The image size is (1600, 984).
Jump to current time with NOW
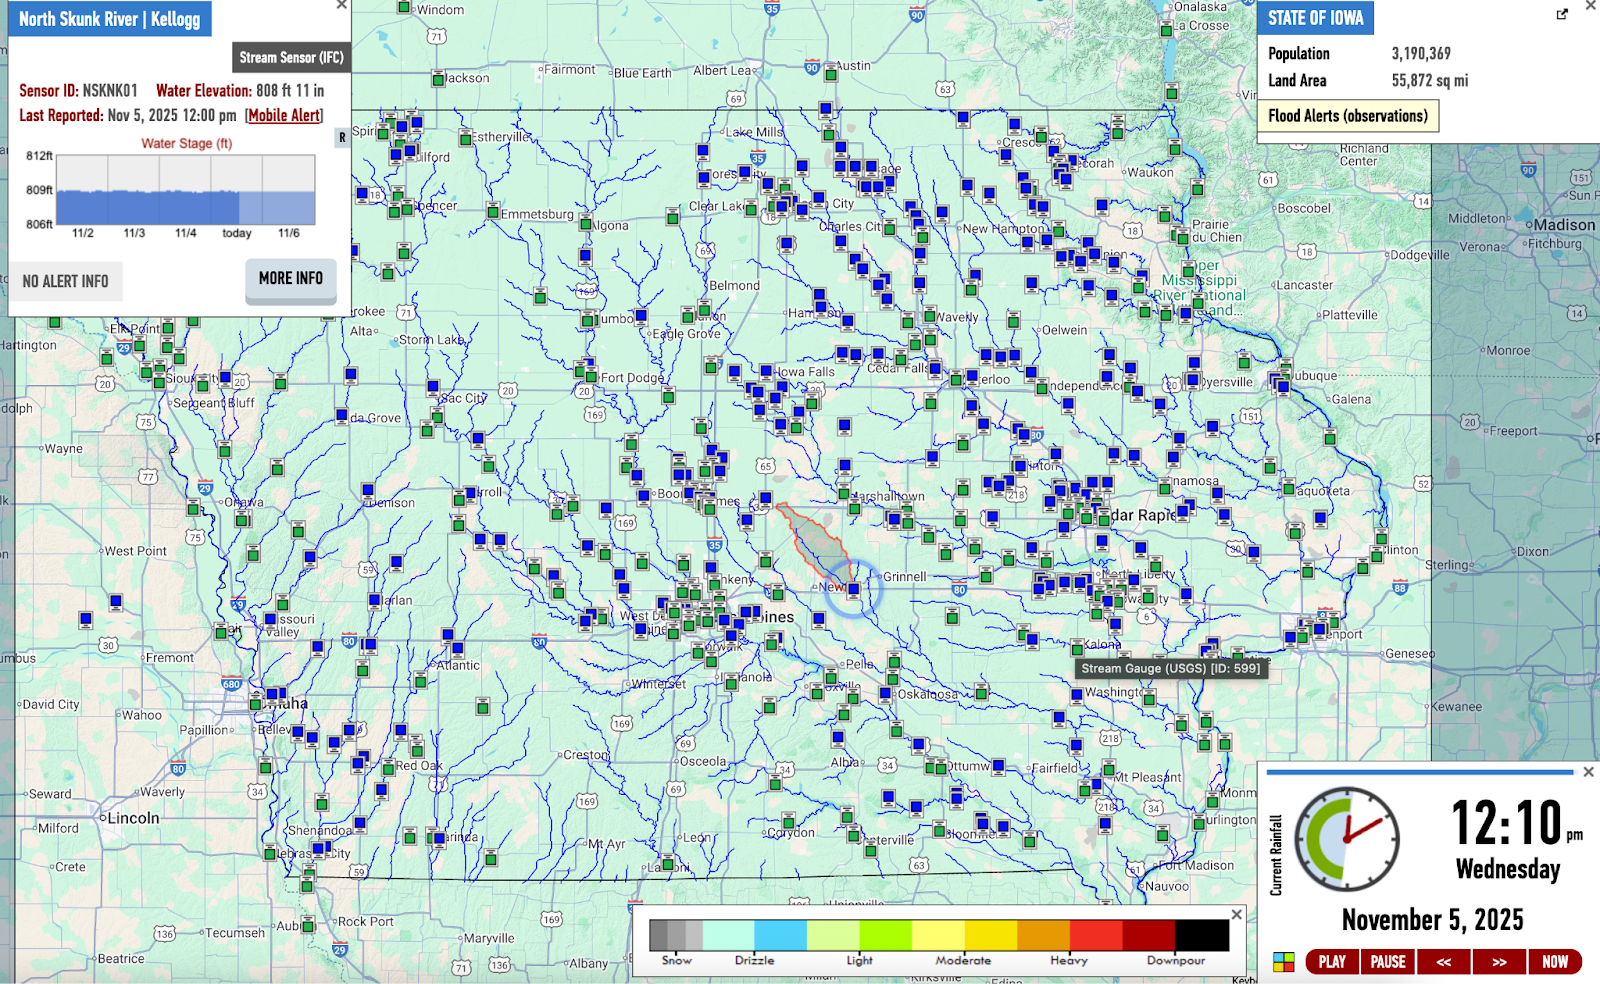coord(1555,962)
